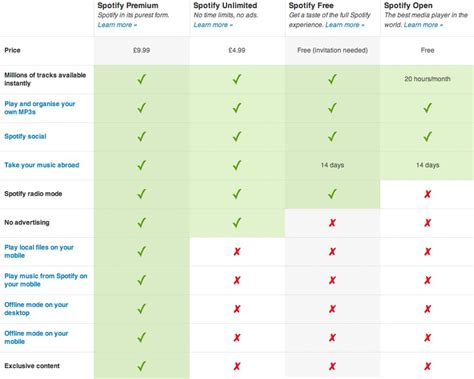Open the Play and organise your own MP3s link

[x=40, y=108]
